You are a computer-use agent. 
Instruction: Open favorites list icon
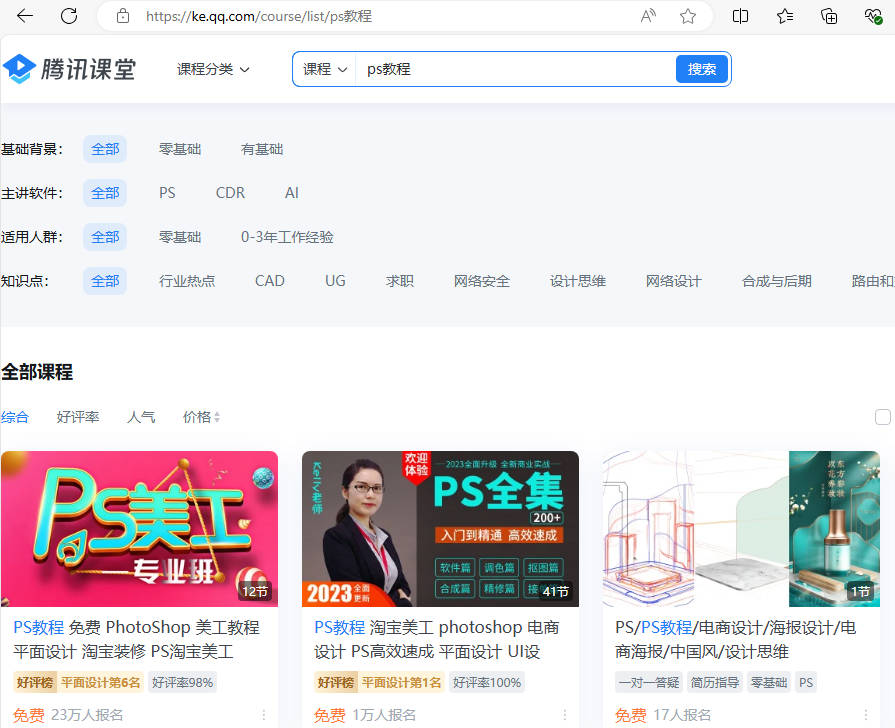click(785, 16)
